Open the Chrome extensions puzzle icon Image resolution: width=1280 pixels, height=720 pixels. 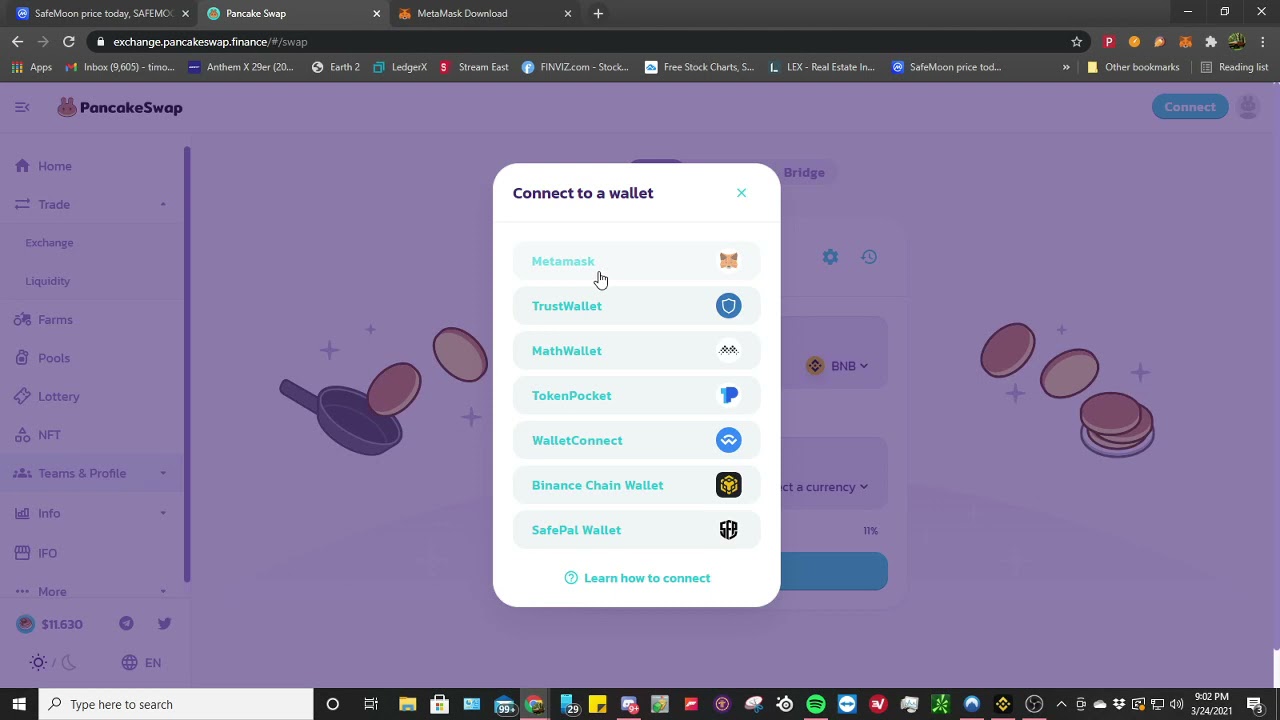pos(1211,42)
